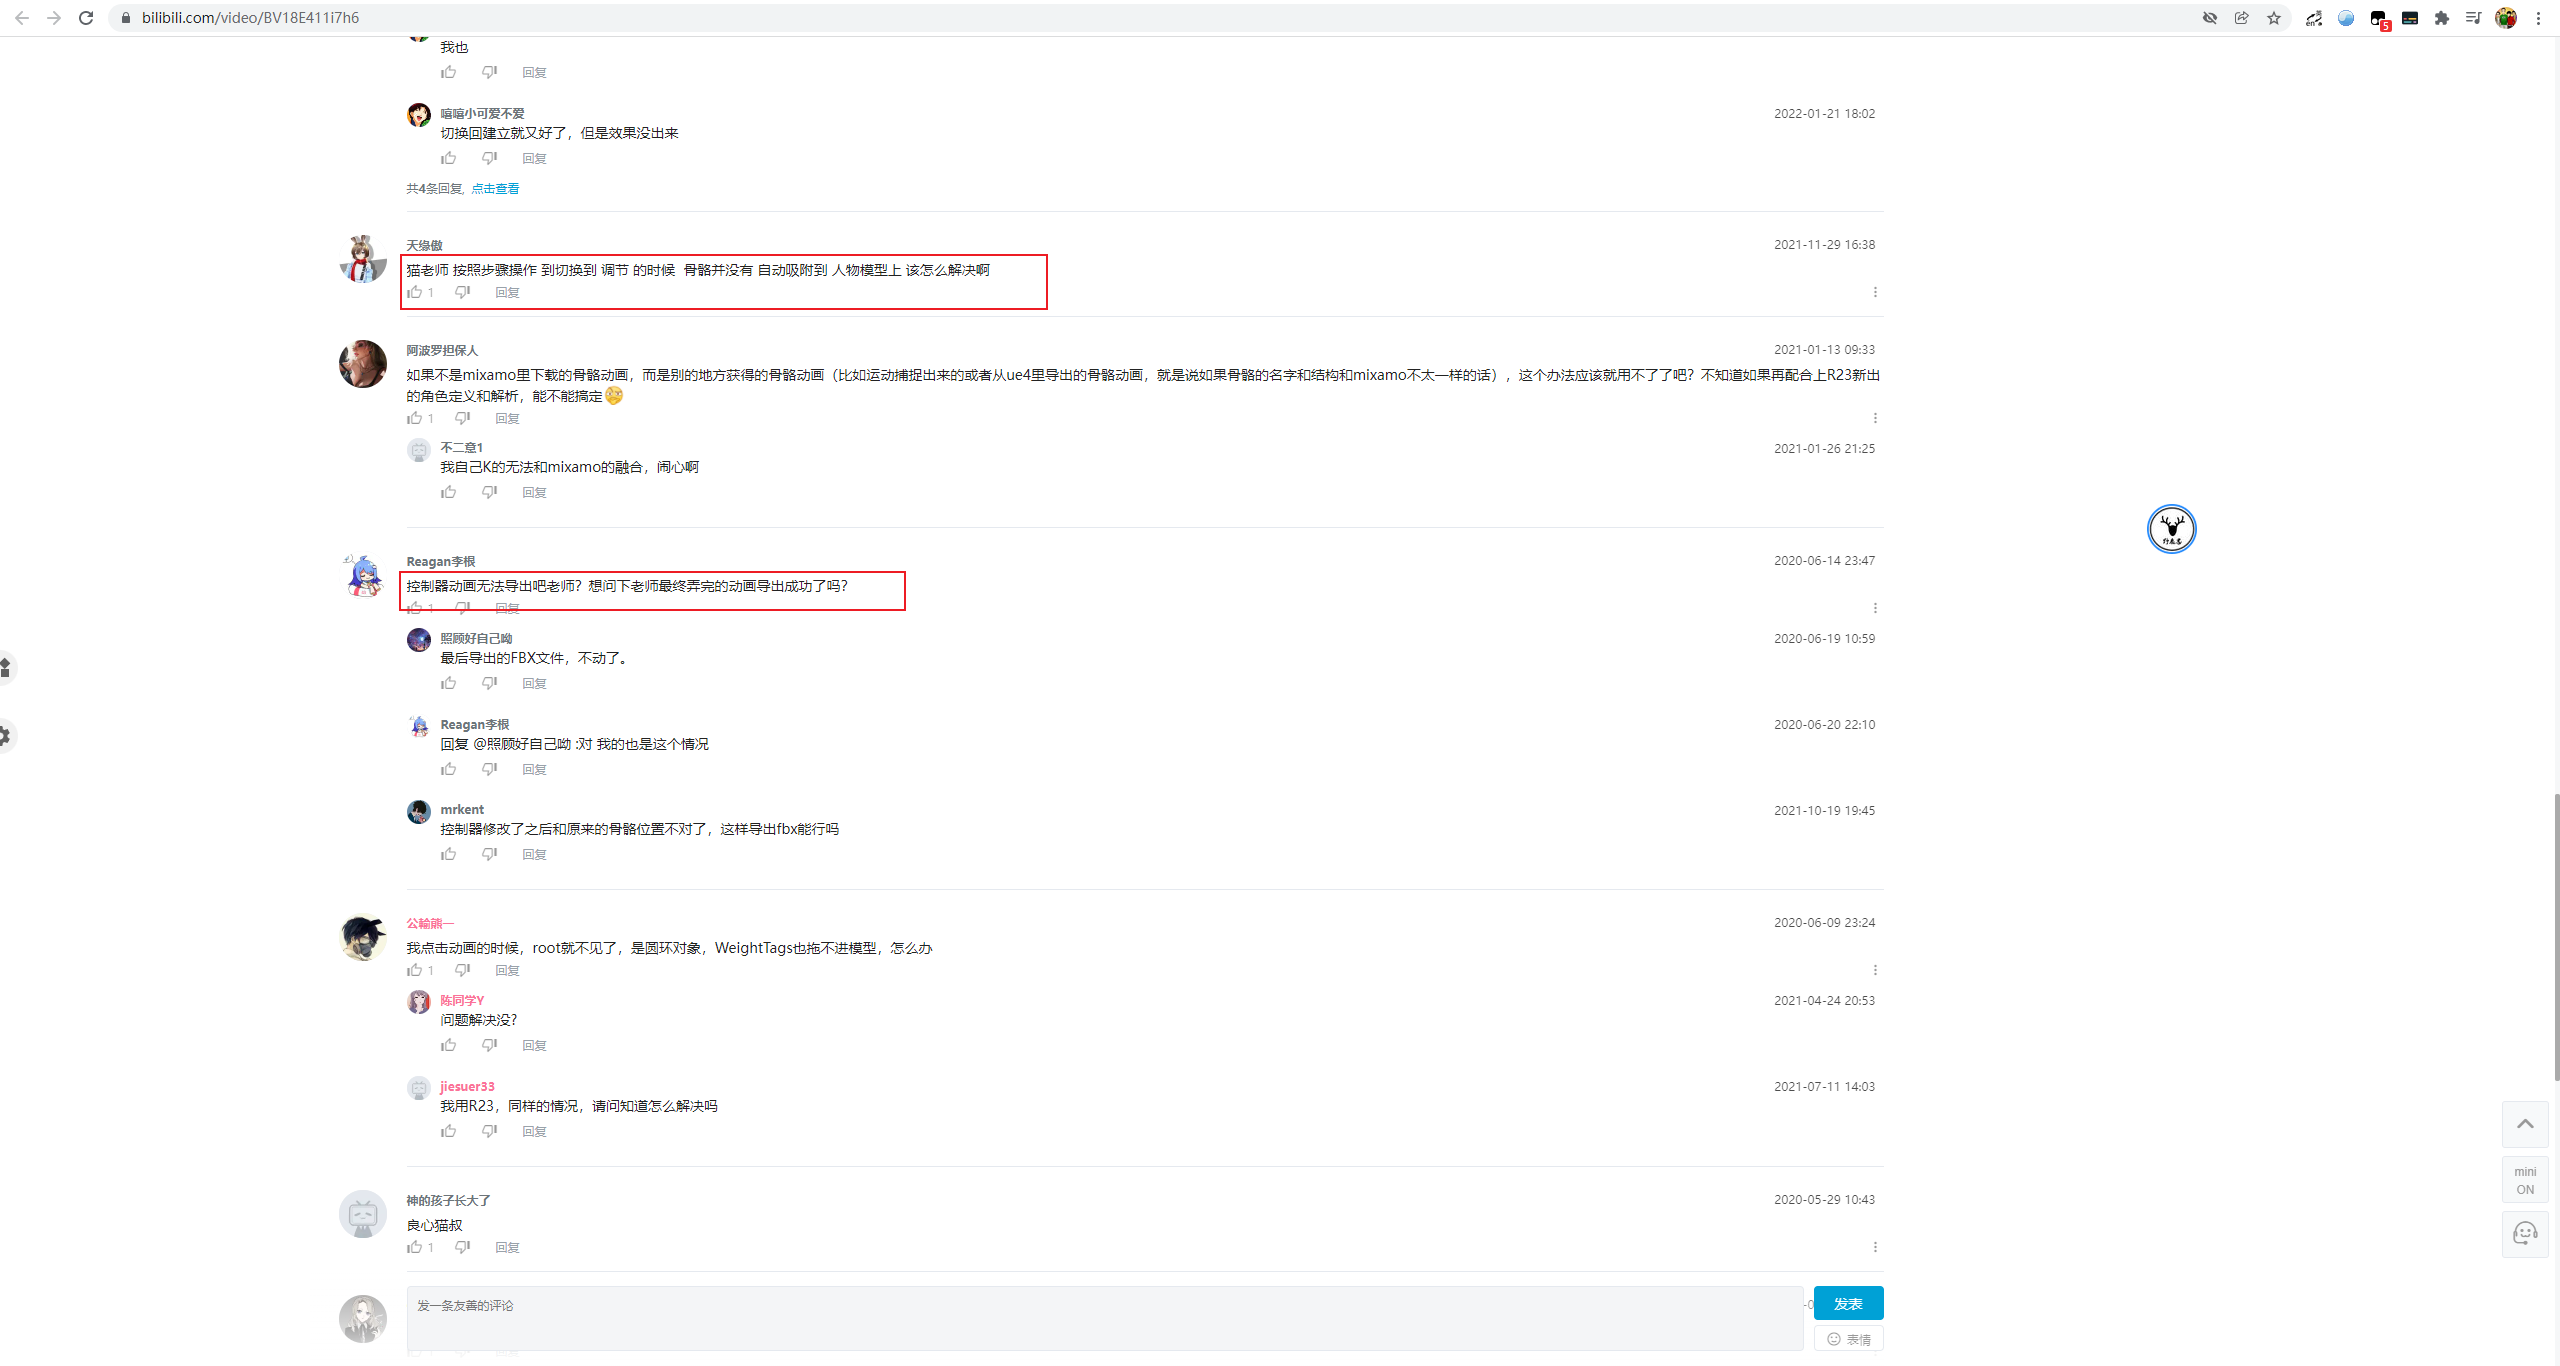Screen dimensions: 2560x1366
Task: Open browser extensions puzzle icon
Action: 2442,18
